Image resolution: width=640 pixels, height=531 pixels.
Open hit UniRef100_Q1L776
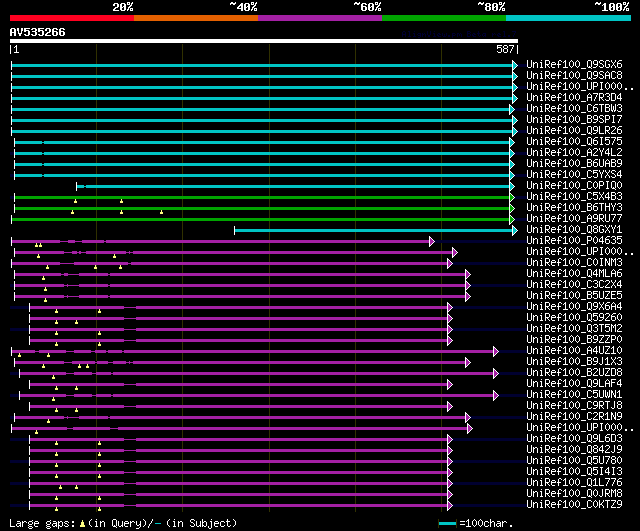574,483
